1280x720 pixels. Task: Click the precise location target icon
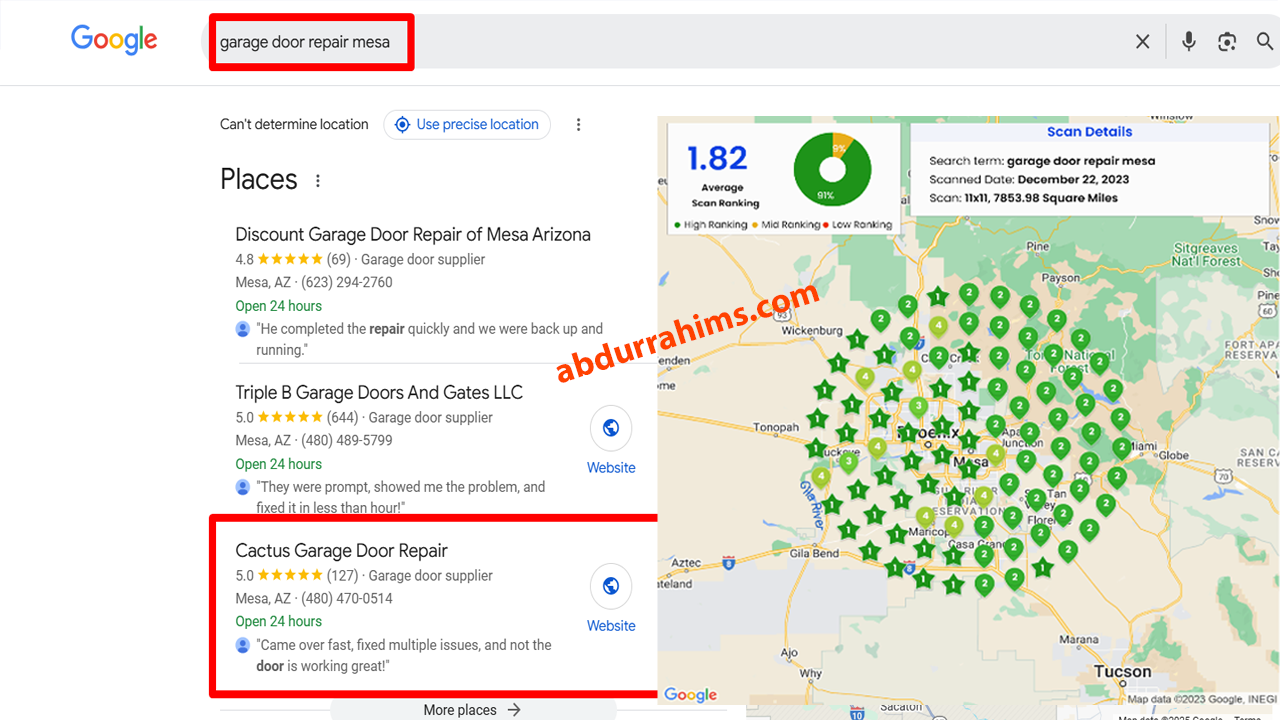click(x=402, y=125)
